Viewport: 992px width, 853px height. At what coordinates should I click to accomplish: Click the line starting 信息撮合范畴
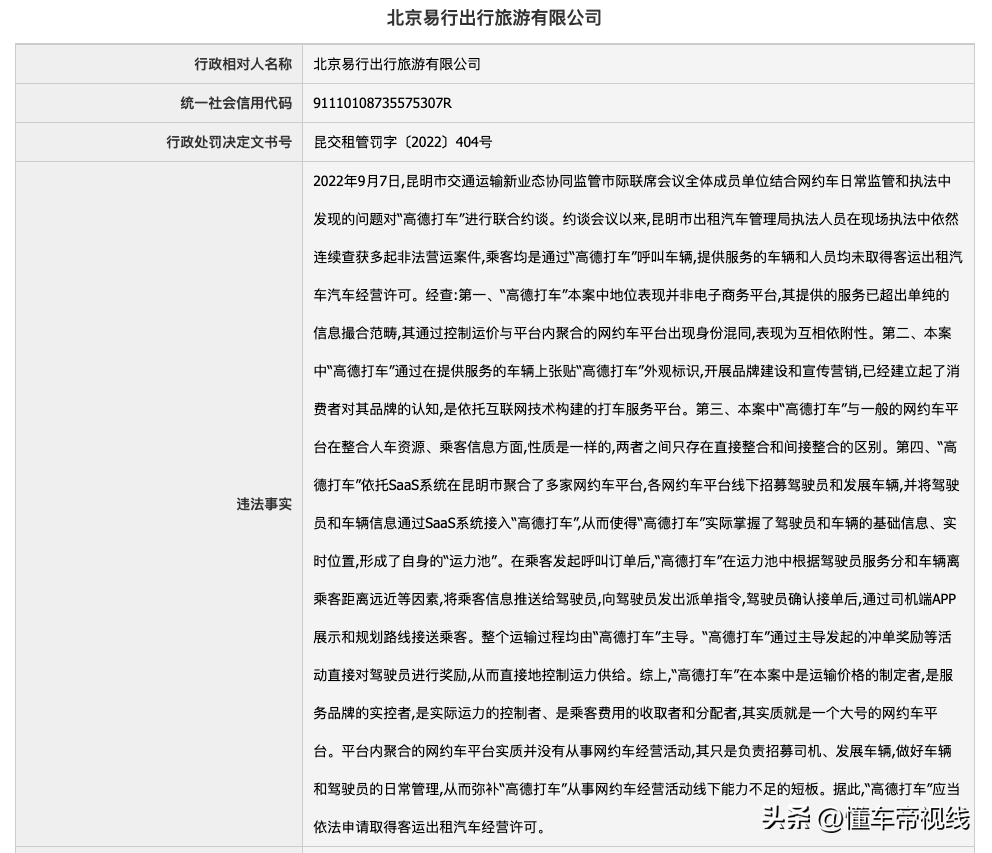[x=632, y=333]
